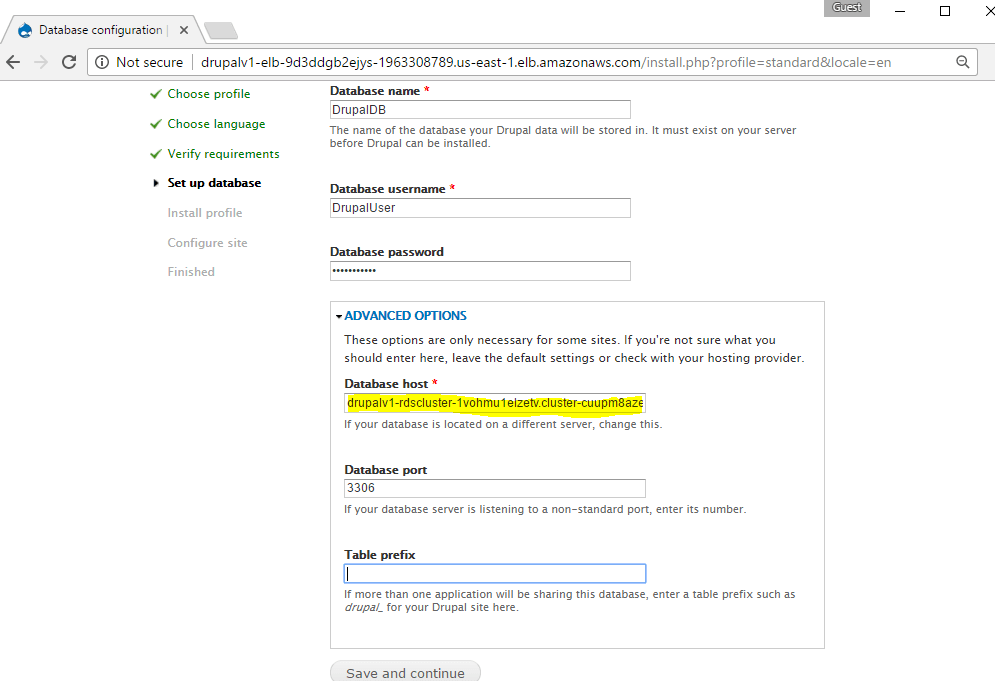Viewport: 995px width, 681px height.
Task: Focus the Table prefix input
Action: click(x=495, y=574)
